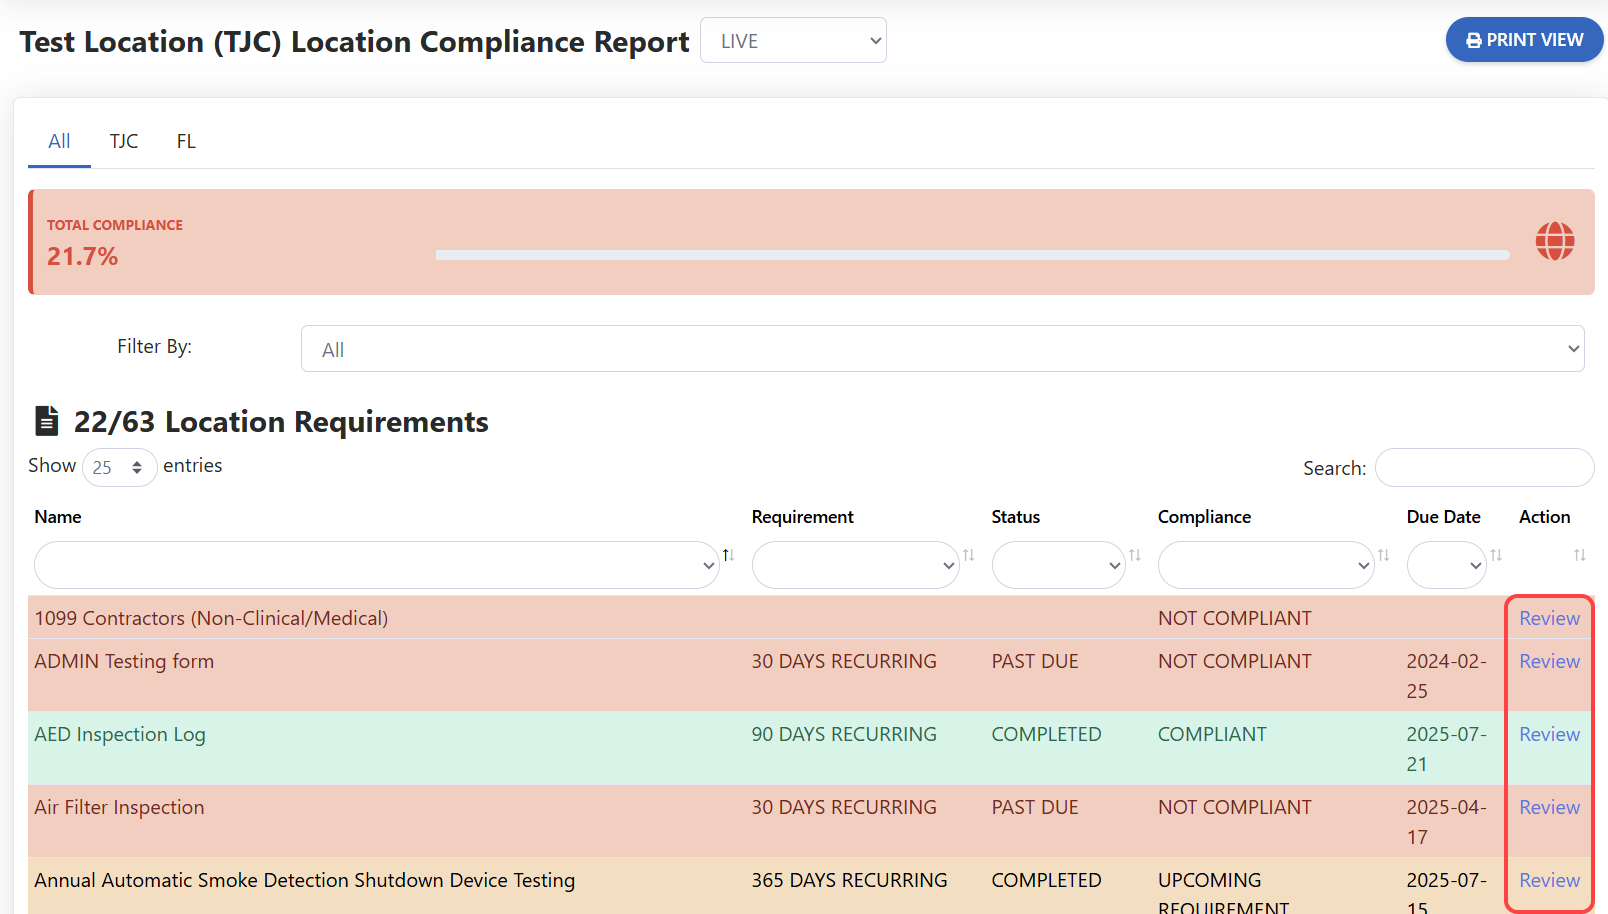Focus the Search input field
Viewport: 1608px width, 914px height.
coord(1484,468)
